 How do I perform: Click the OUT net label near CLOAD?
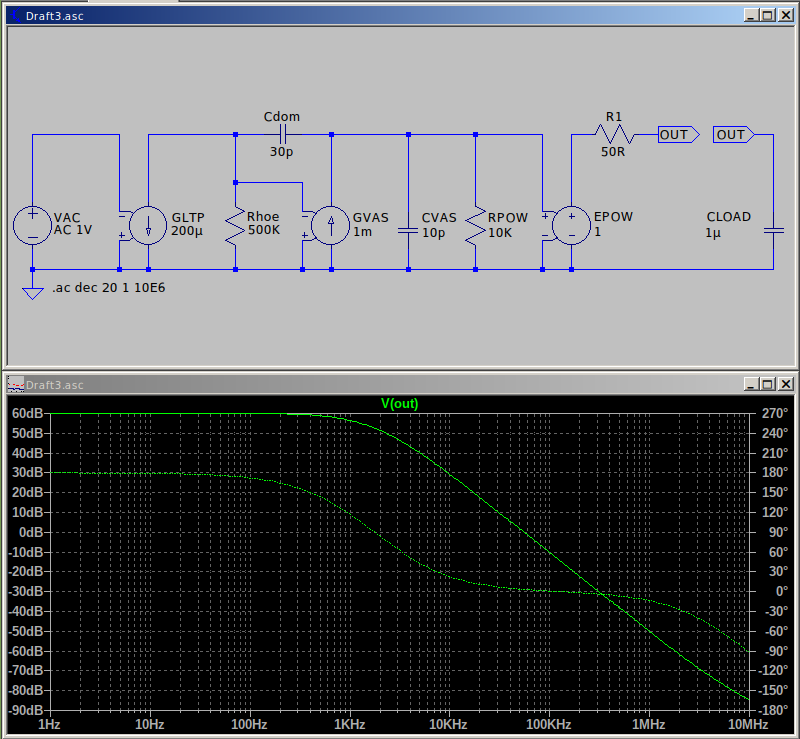(x=733, y=135)
